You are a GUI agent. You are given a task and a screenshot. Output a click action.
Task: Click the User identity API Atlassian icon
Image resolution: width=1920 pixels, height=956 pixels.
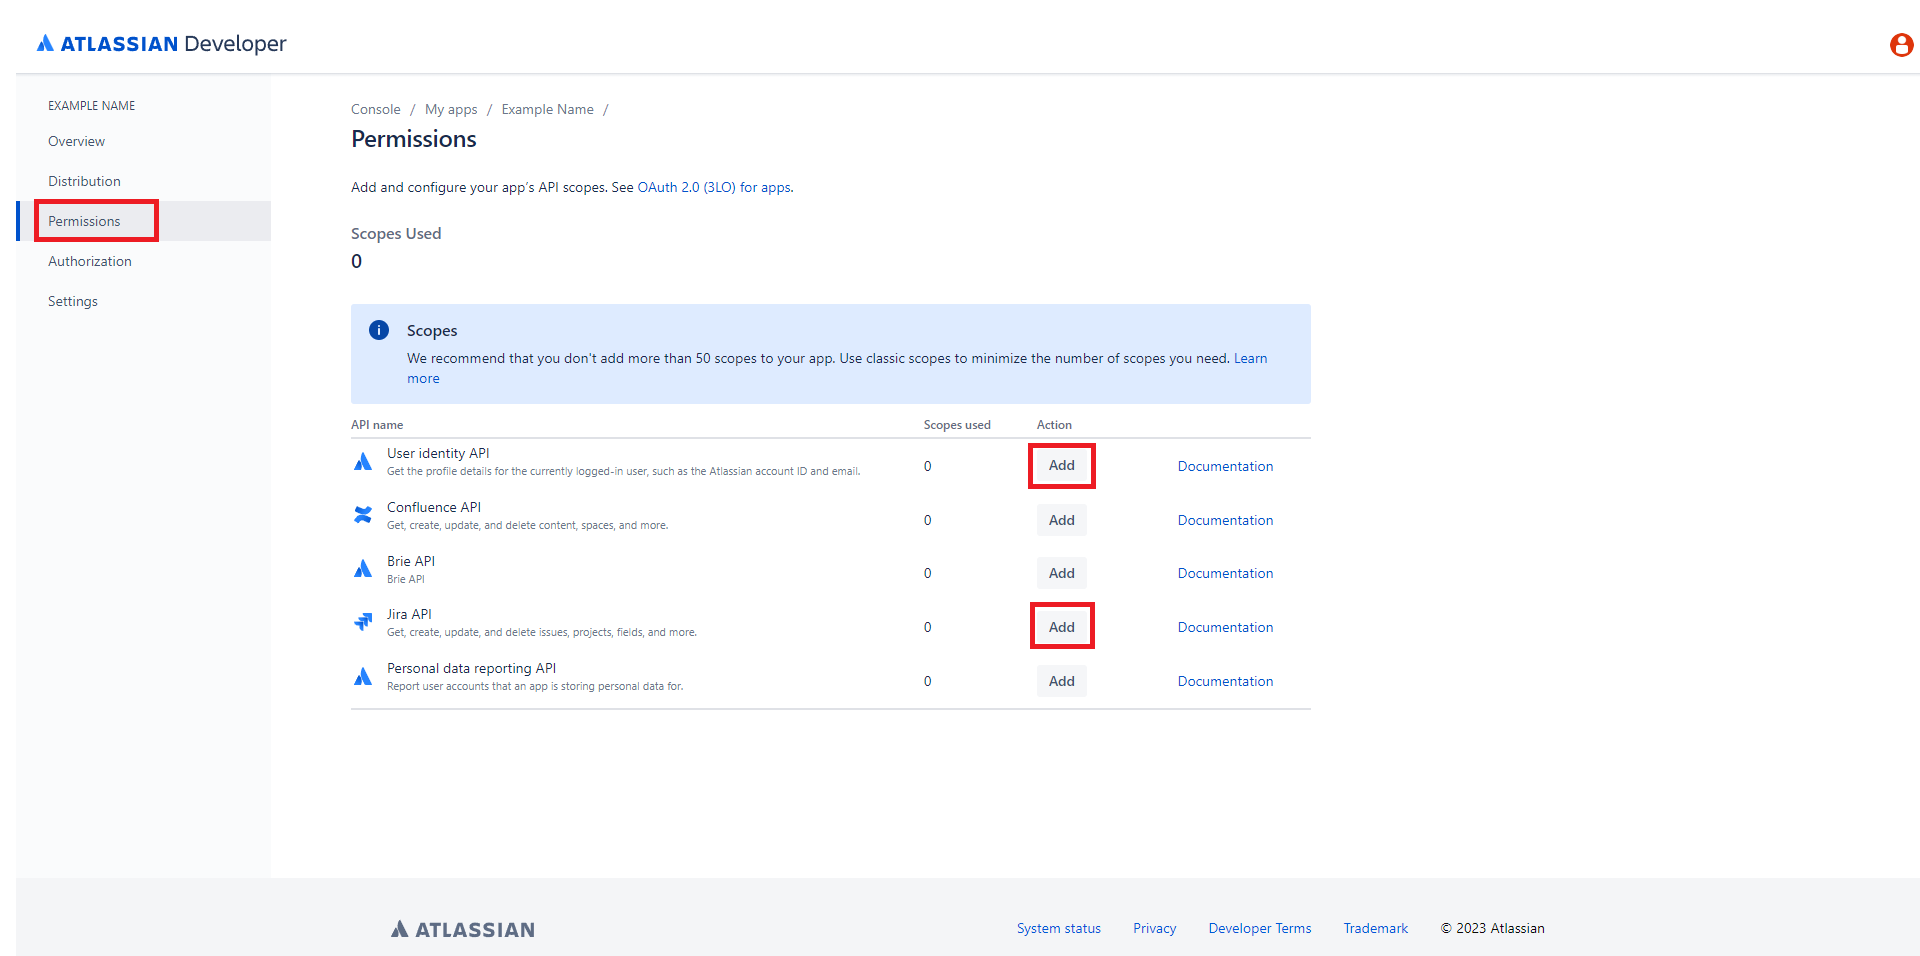(363, 462)
